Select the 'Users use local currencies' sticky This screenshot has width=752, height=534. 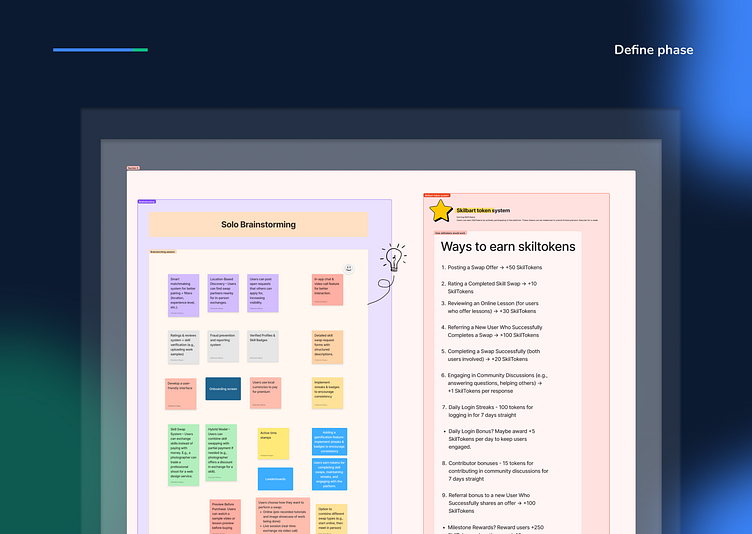[x=265, y=393]
